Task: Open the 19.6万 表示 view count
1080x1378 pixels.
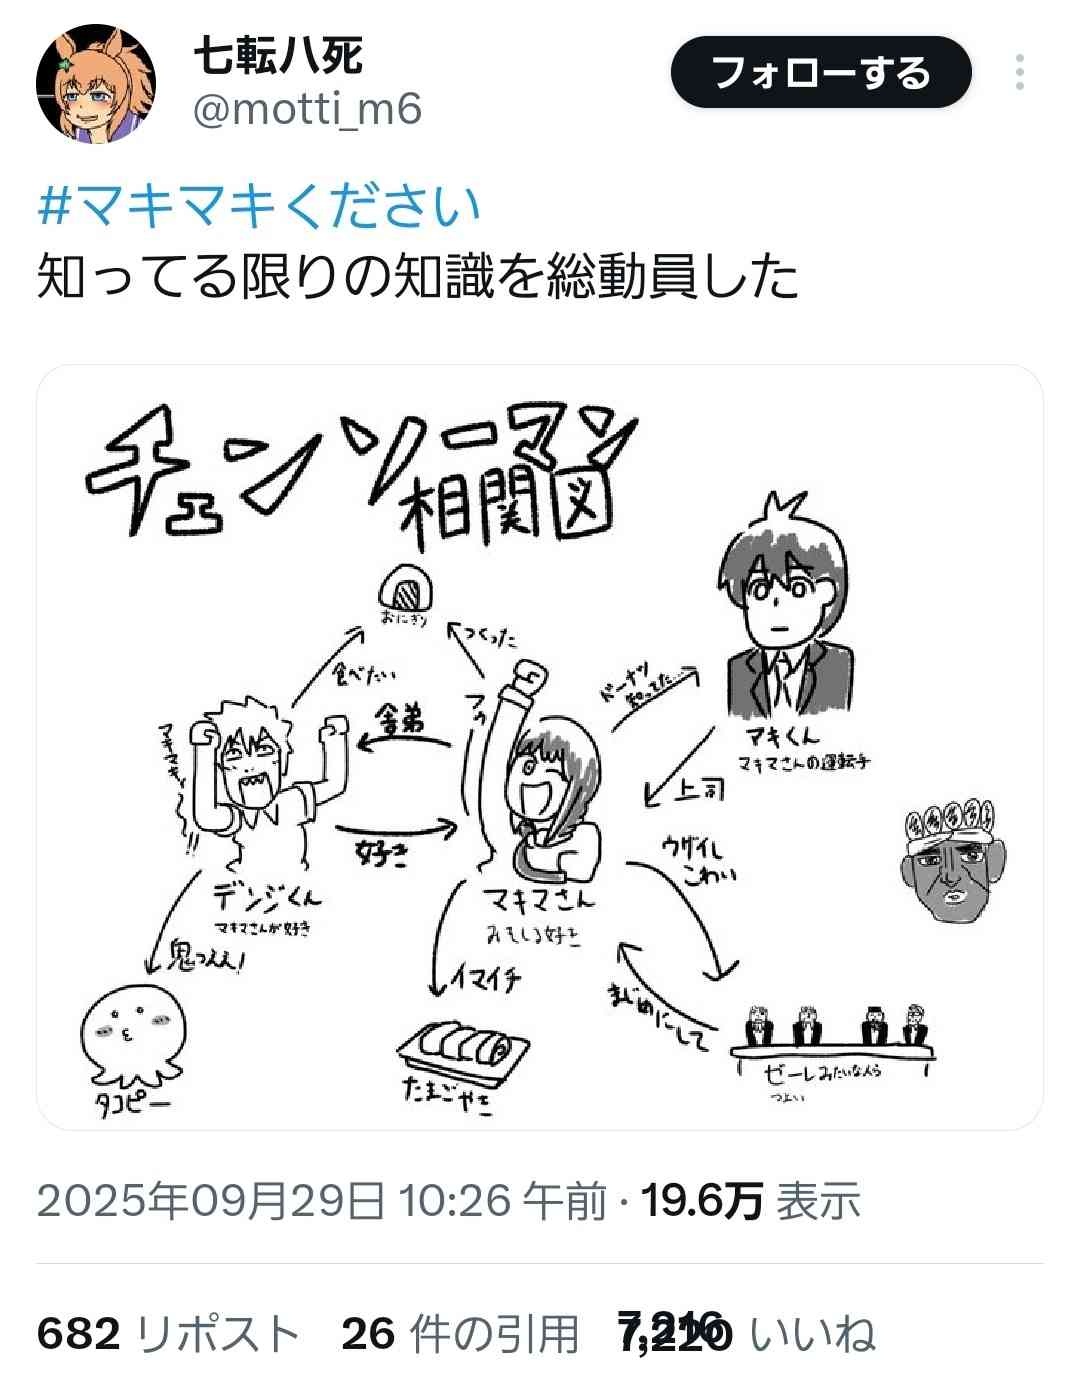Action: click(750, 1200)
